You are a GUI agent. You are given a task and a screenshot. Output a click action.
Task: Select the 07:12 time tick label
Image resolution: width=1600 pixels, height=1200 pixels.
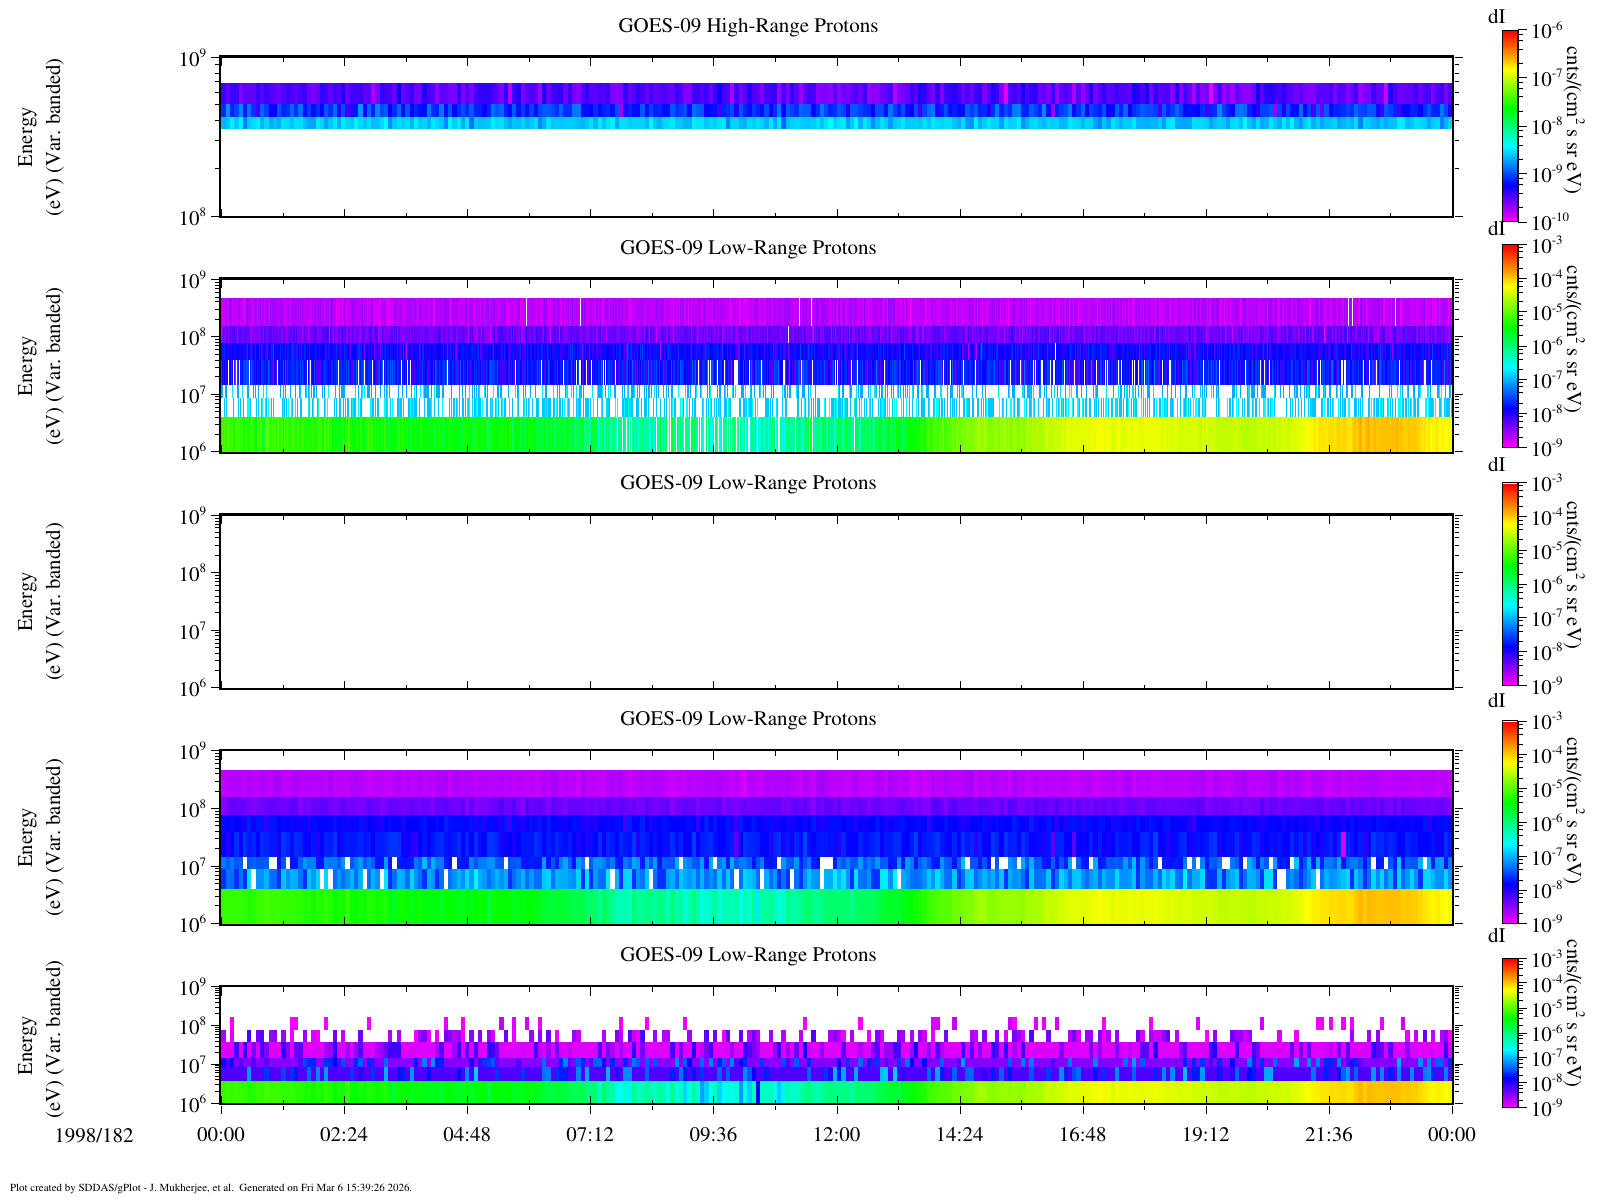[590, 1135]
